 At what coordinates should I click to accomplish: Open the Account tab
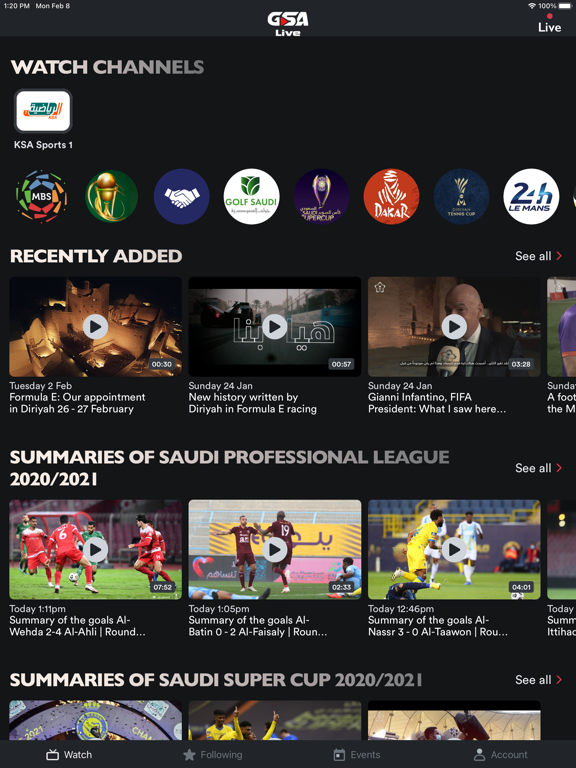coord(501,755)
